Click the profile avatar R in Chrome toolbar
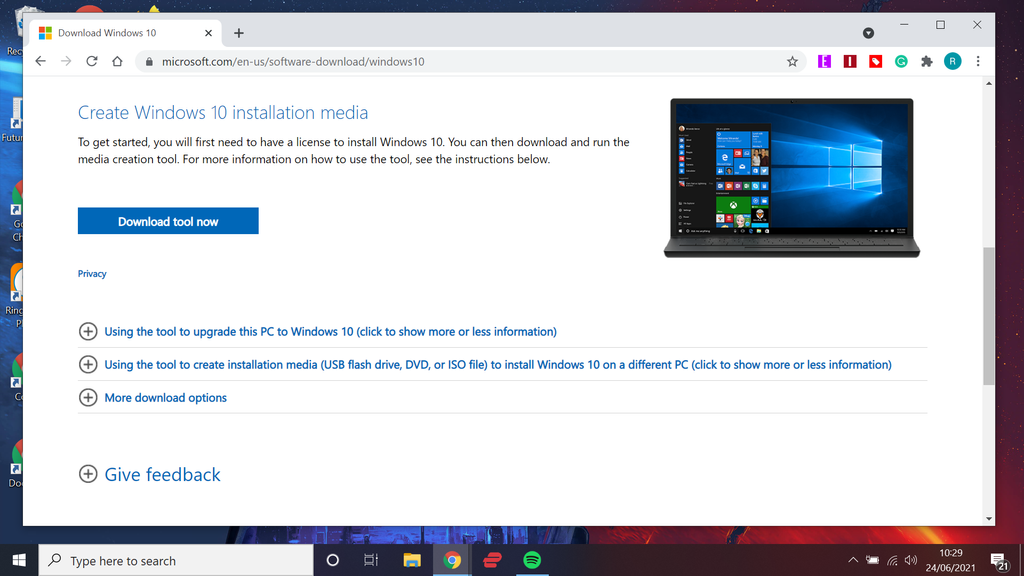The image size is (1024, 576). 951,61
